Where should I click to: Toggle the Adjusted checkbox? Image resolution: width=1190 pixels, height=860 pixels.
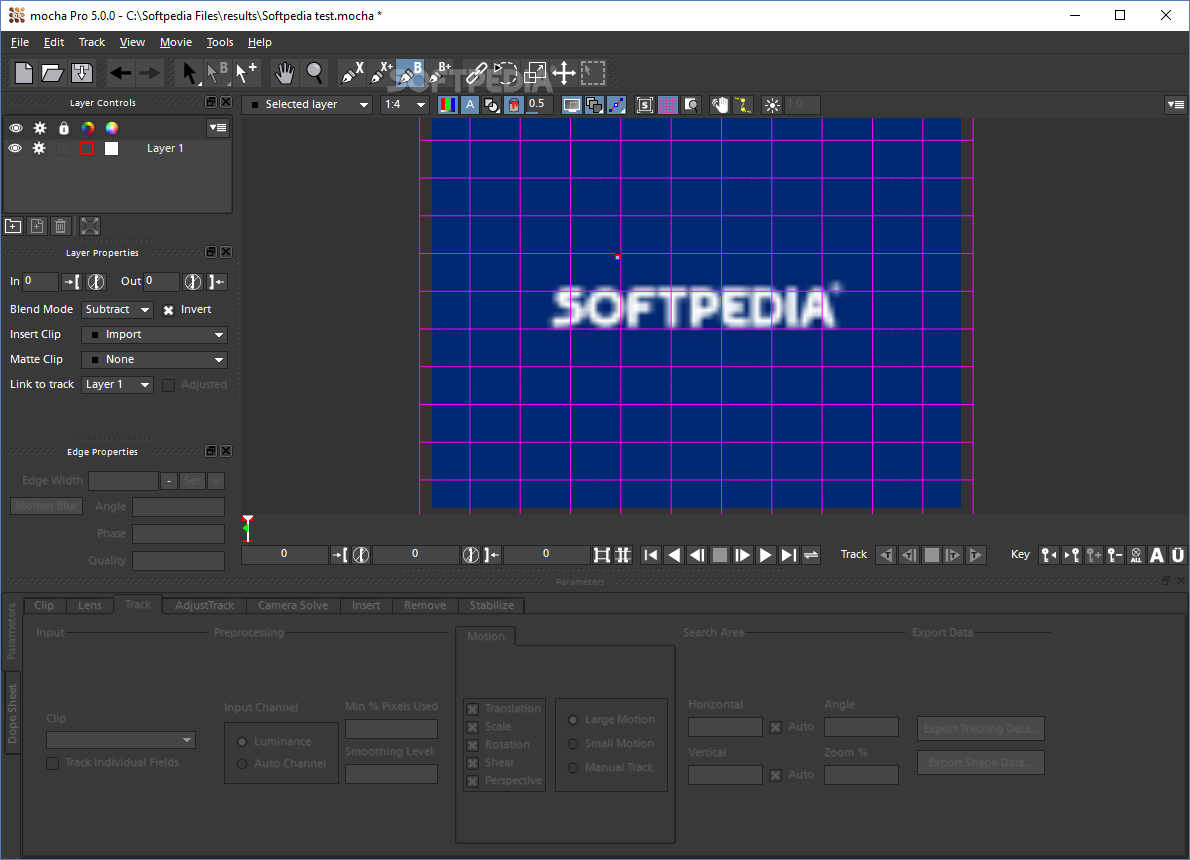coord(168,385)
